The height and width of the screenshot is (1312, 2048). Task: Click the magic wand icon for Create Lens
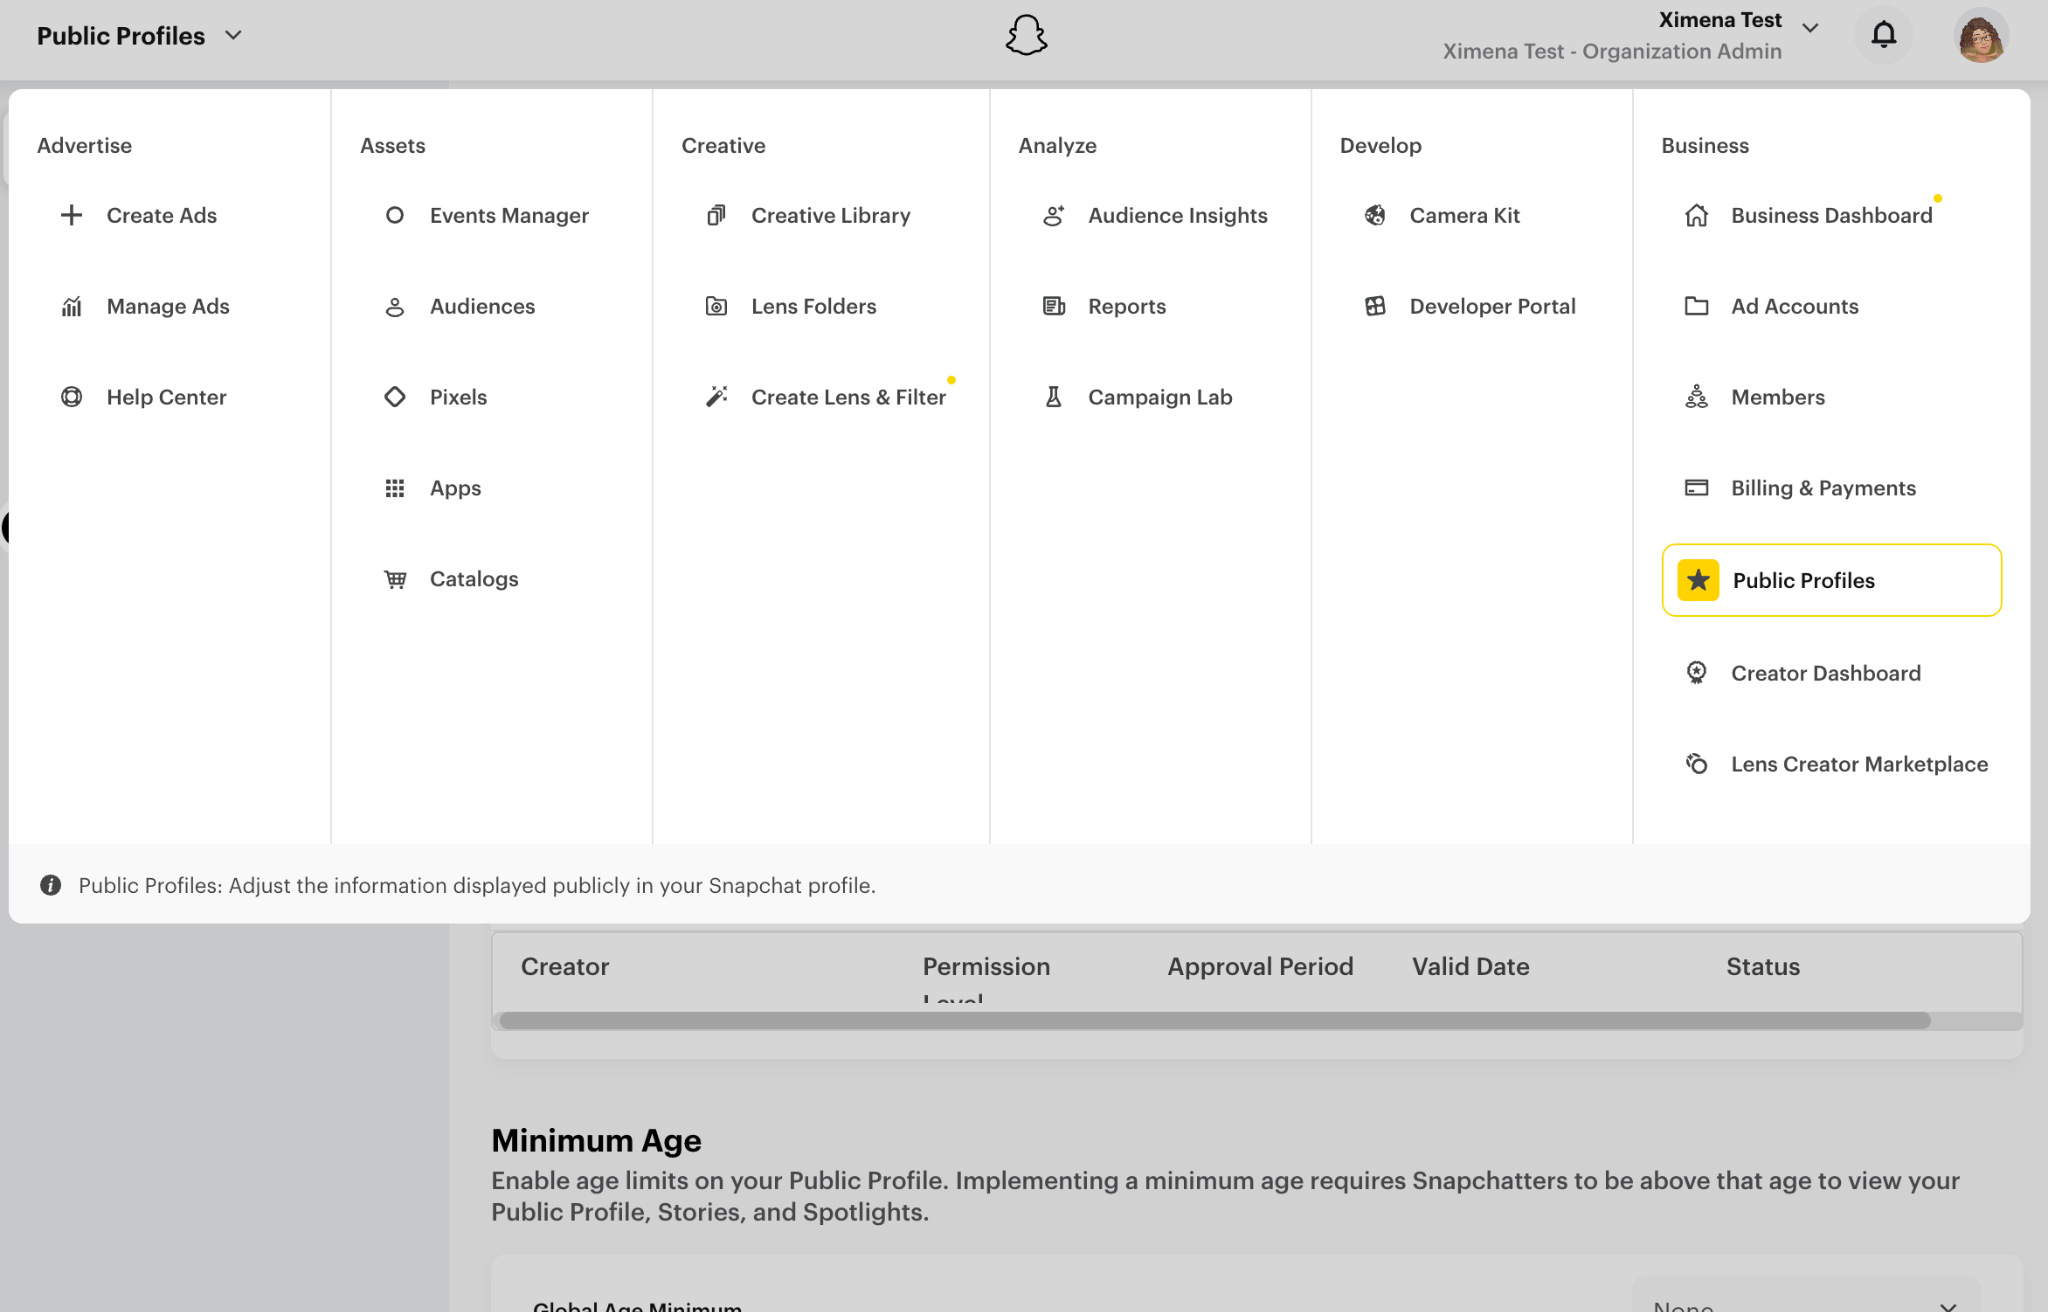[716, 397]
